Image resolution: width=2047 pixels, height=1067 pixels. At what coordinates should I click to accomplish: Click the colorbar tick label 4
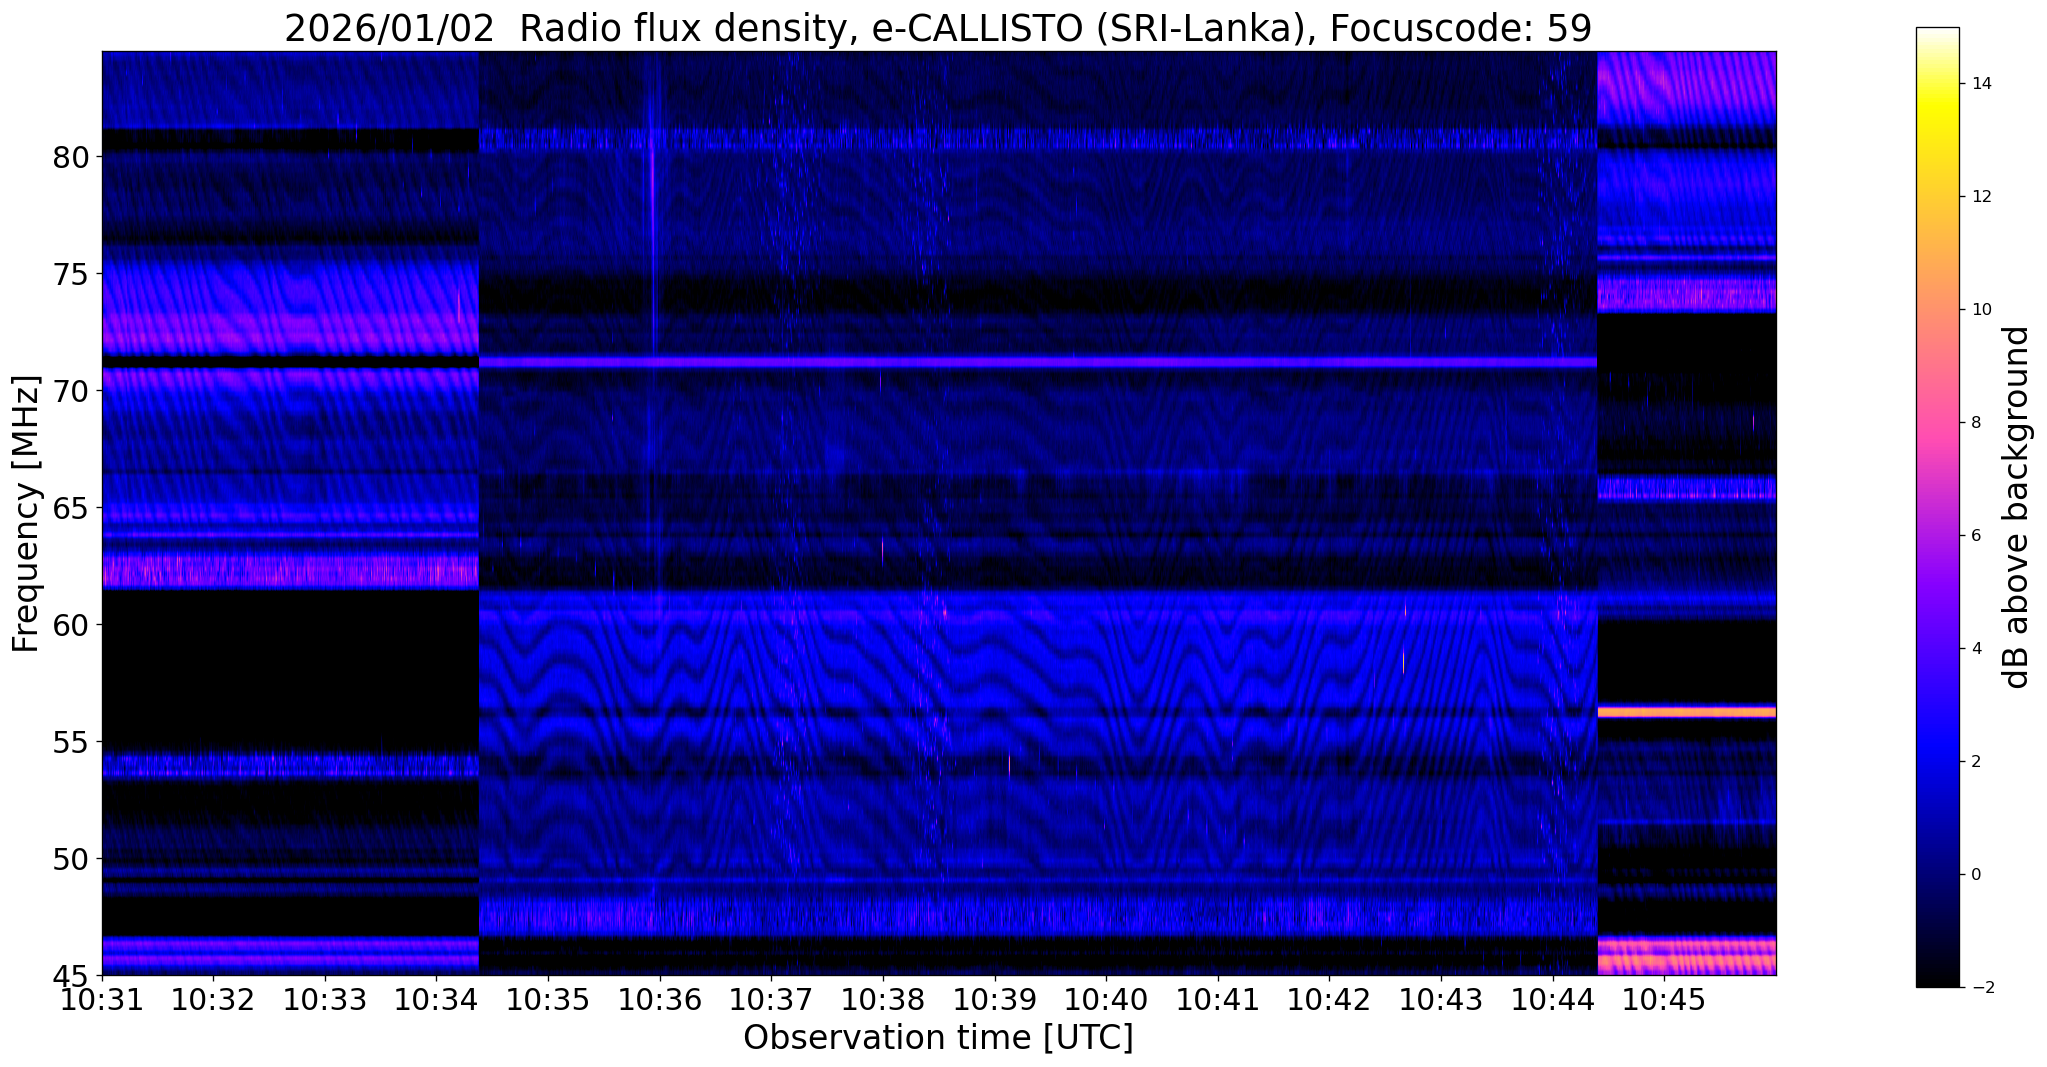click(1974, 649)
